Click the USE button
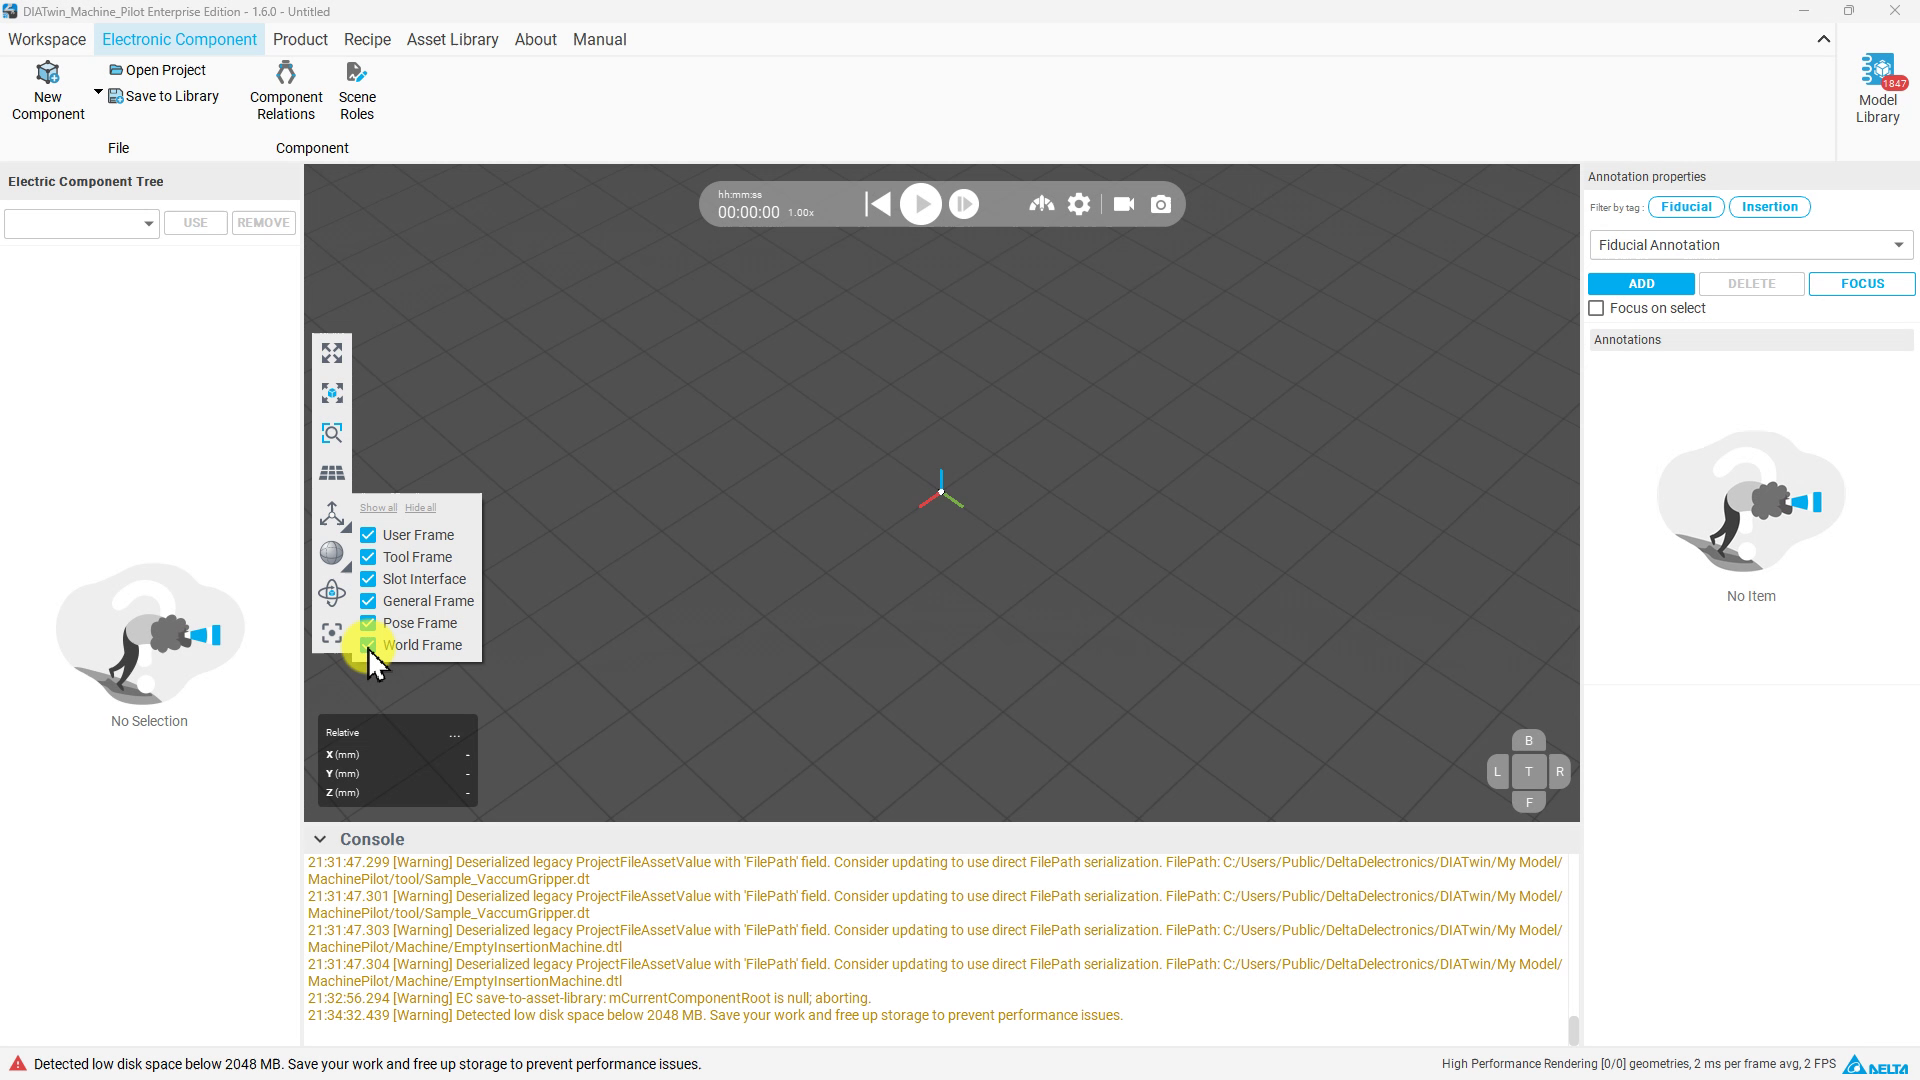 [195, 223]
